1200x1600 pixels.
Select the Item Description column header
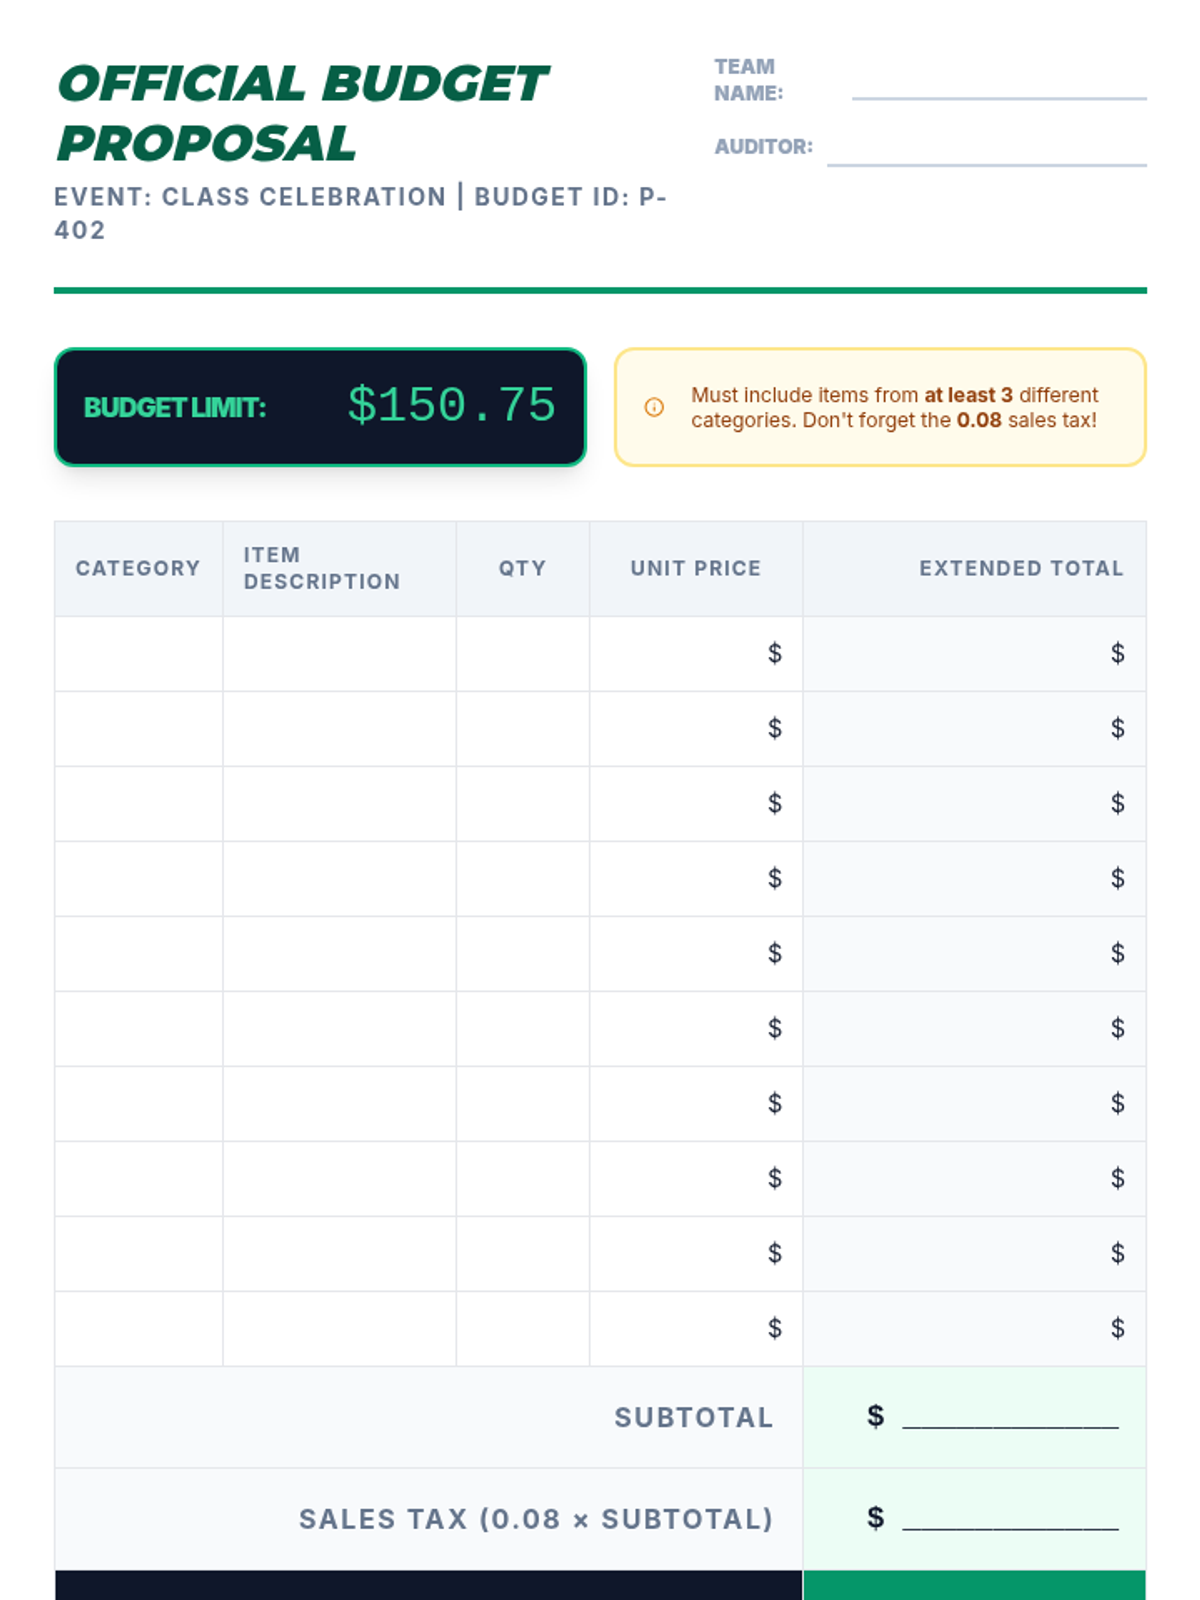point(321,568)
